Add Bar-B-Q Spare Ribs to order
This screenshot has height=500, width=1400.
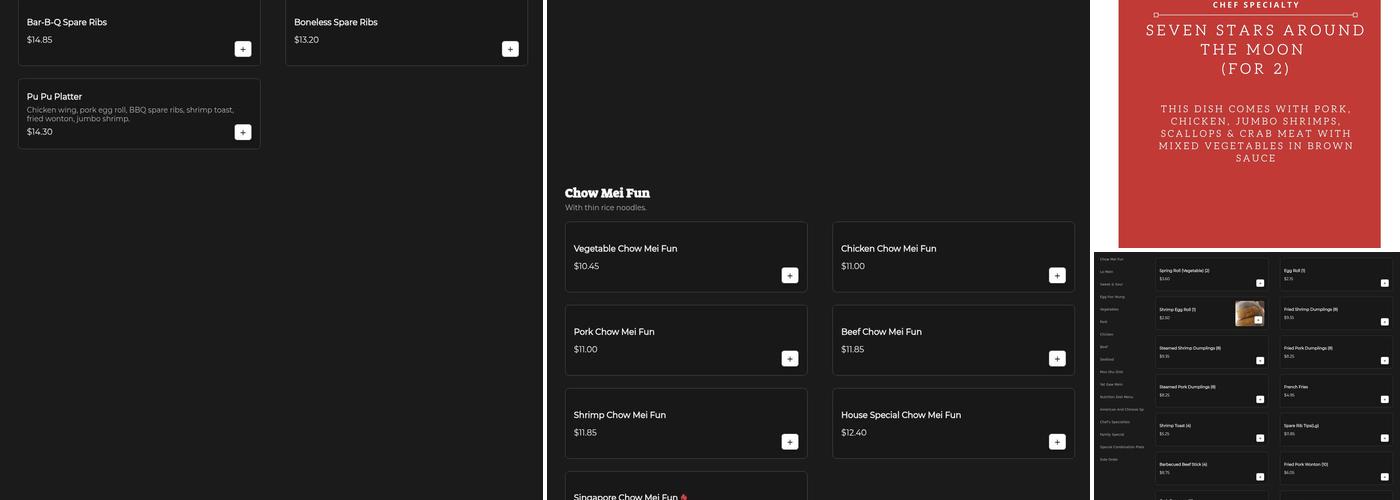pos(243,49)
